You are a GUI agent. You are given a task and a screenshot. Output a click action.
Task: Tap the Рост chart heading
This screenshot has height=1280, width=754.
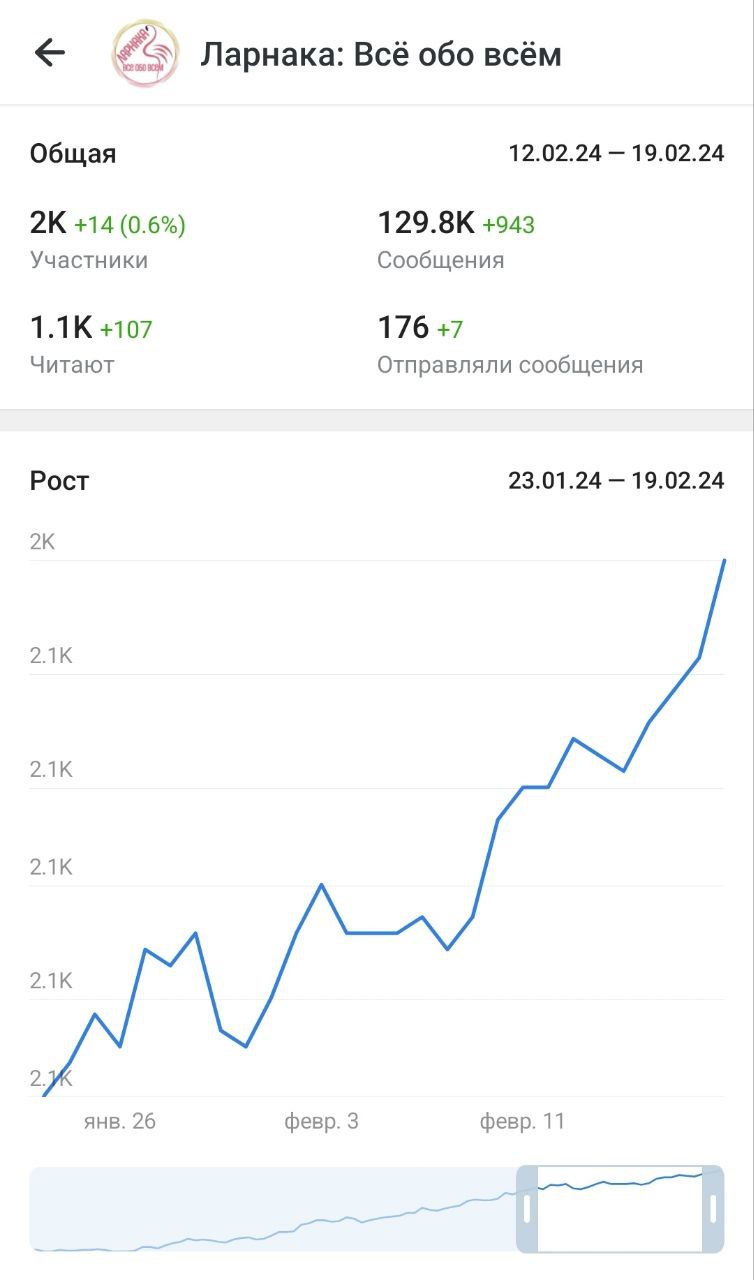pos(60,481)
